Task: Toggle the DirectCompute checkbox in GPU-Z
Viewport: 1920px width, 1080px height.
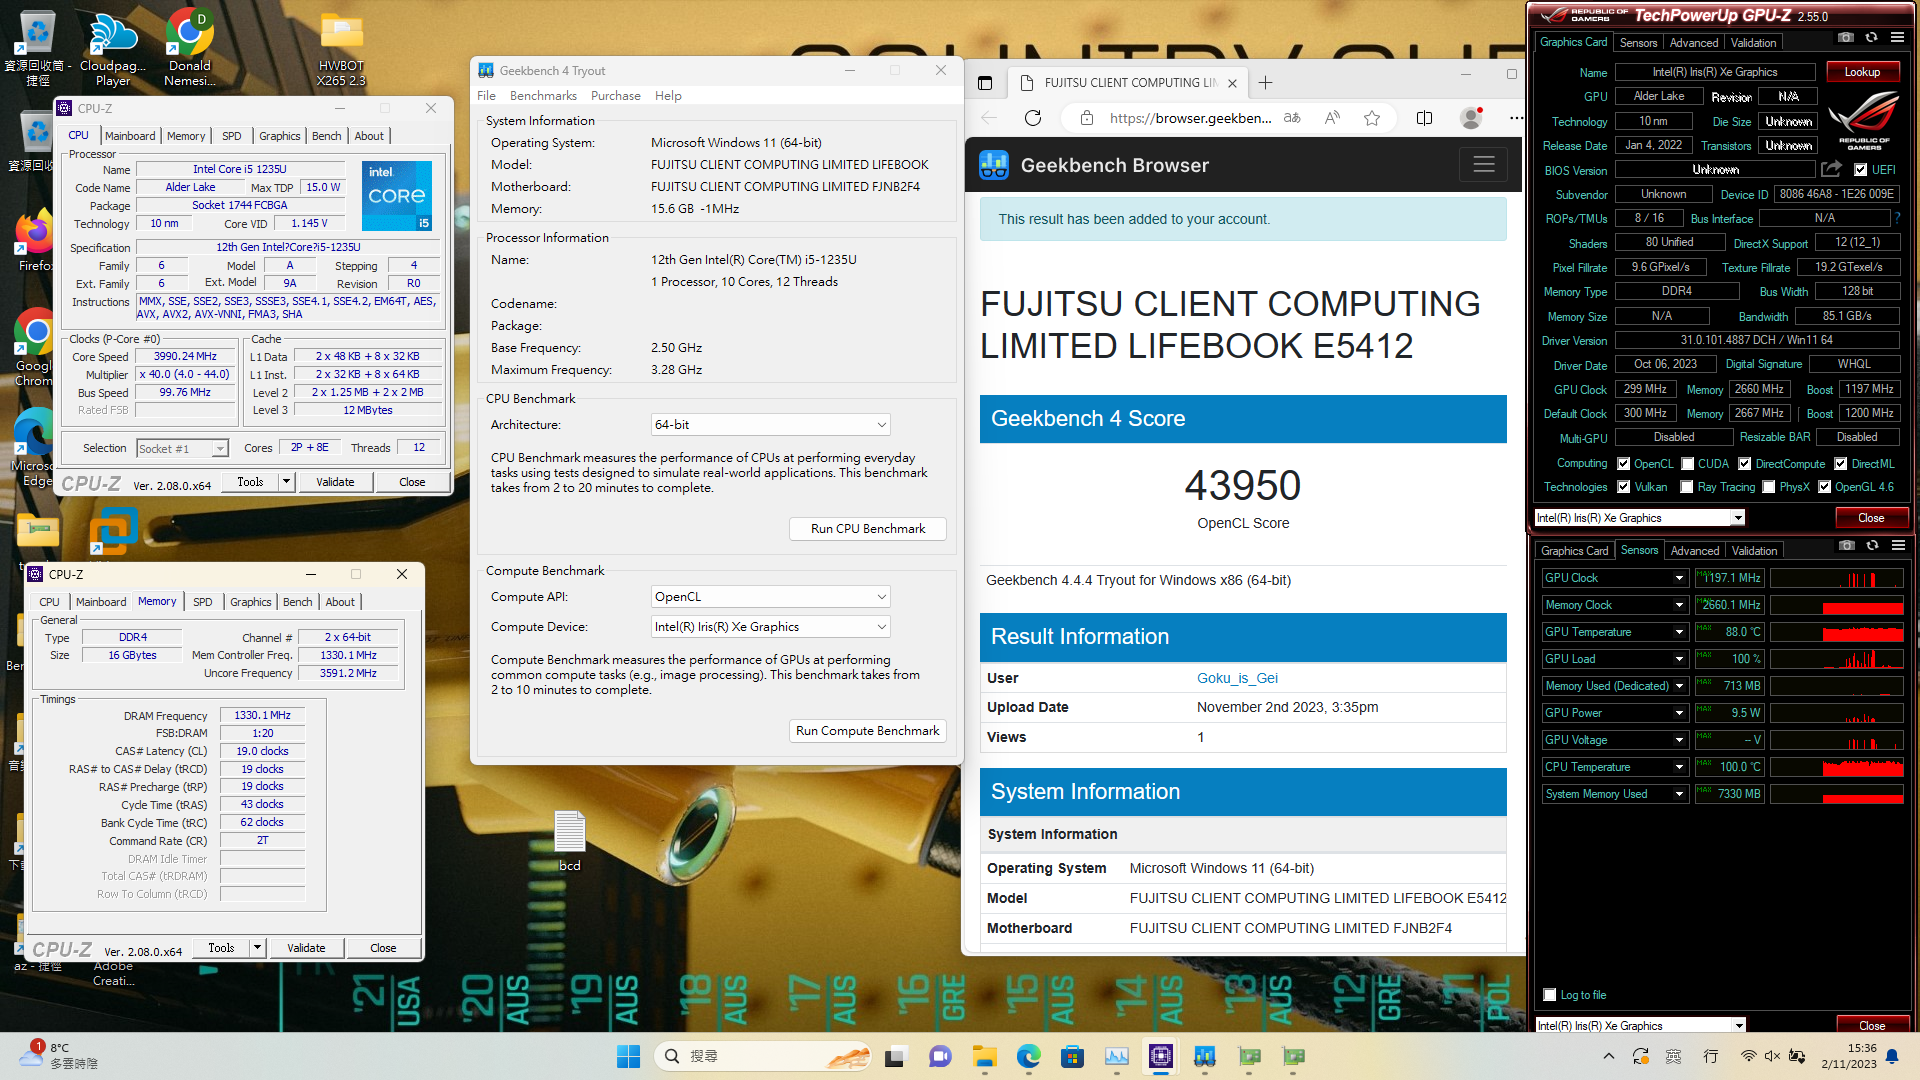Action: (x=1745, y=464)
